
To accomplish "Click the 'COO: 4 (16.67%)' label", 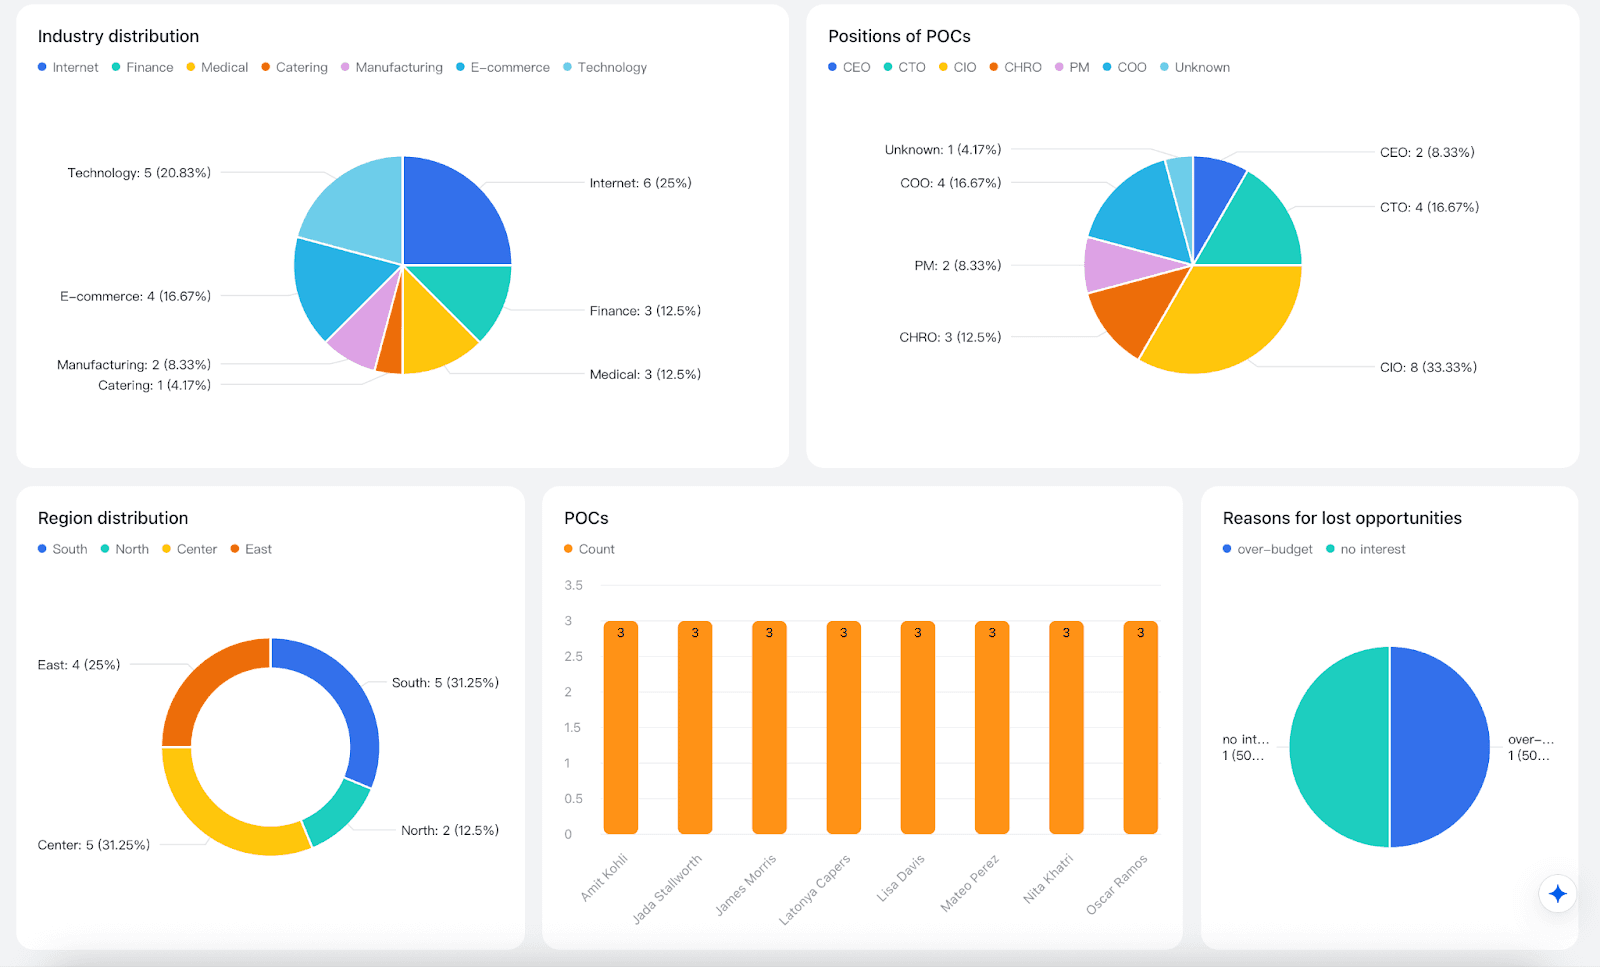I will tap(950, 183).
